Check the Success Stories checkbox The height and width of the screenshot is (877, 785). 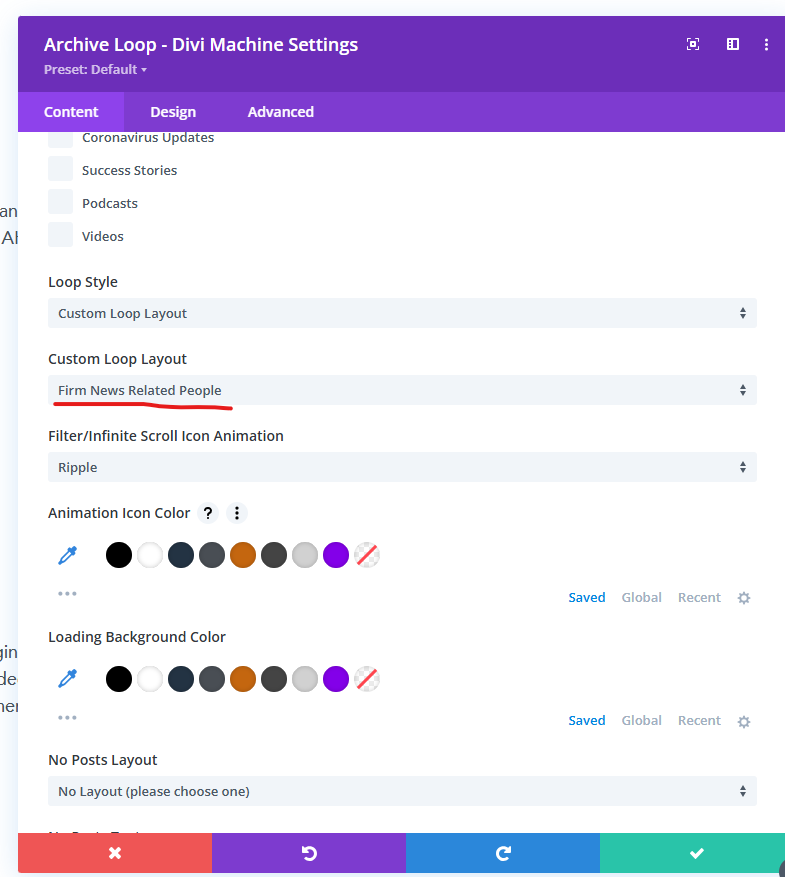click(61, 169)
